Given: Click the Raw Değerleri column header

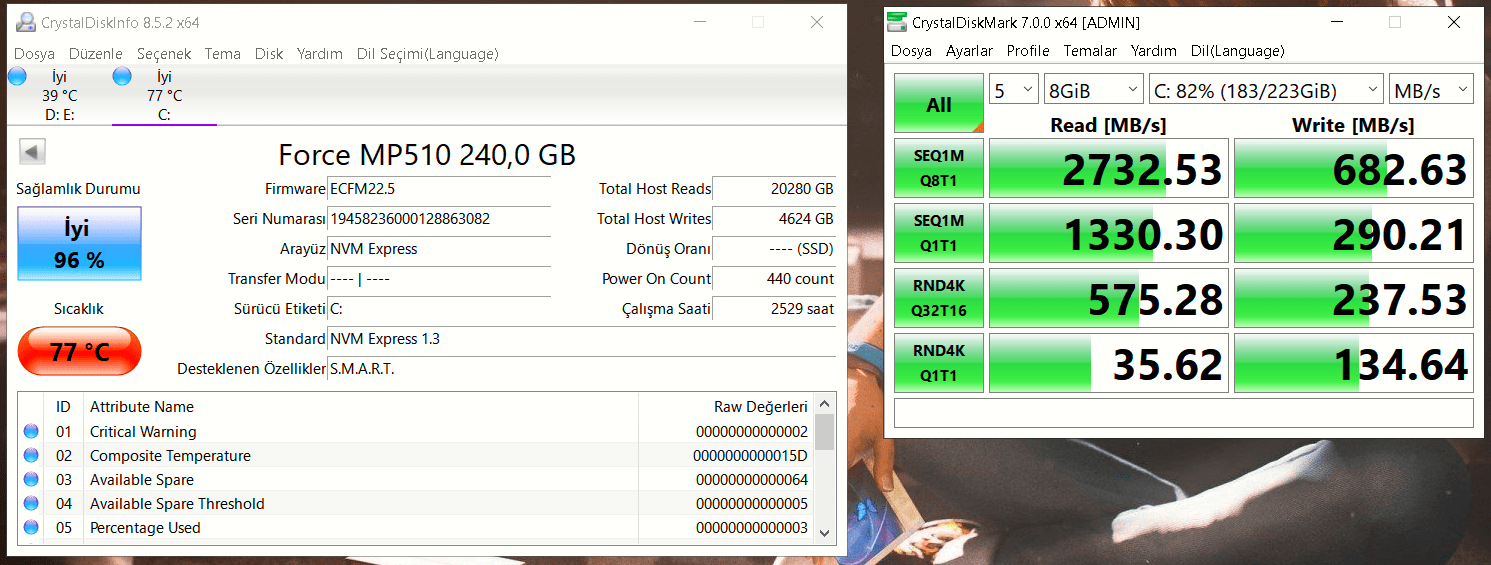Looking at the screenshot, I should pyautogui.click(x=727, y=407).
